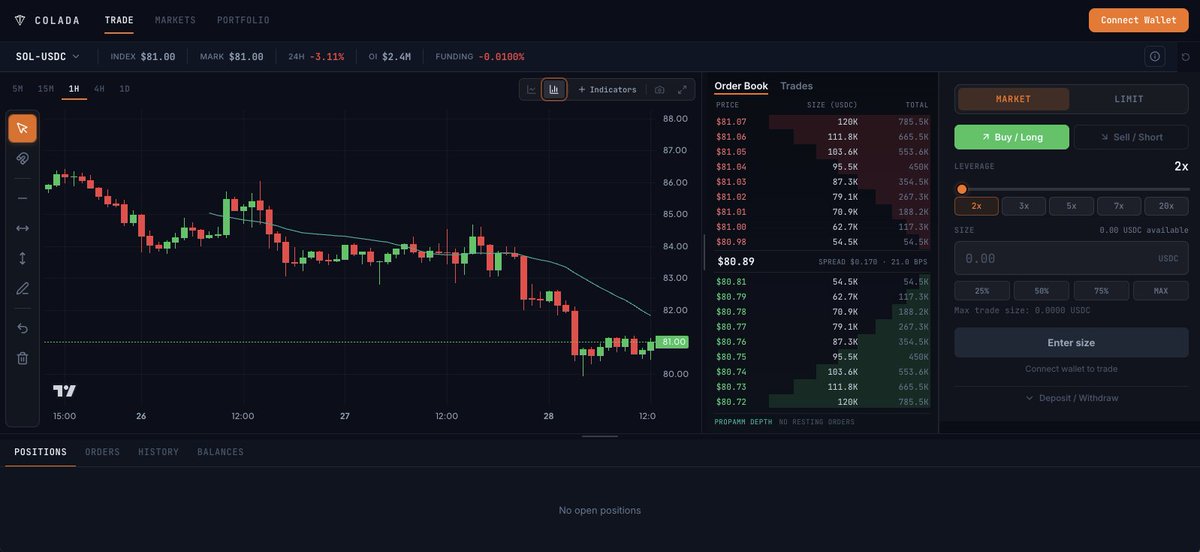Select the horizontal line drawing tool
Image resolution: width=1200 pixels, height=552 pixels.
pos(22,198)
